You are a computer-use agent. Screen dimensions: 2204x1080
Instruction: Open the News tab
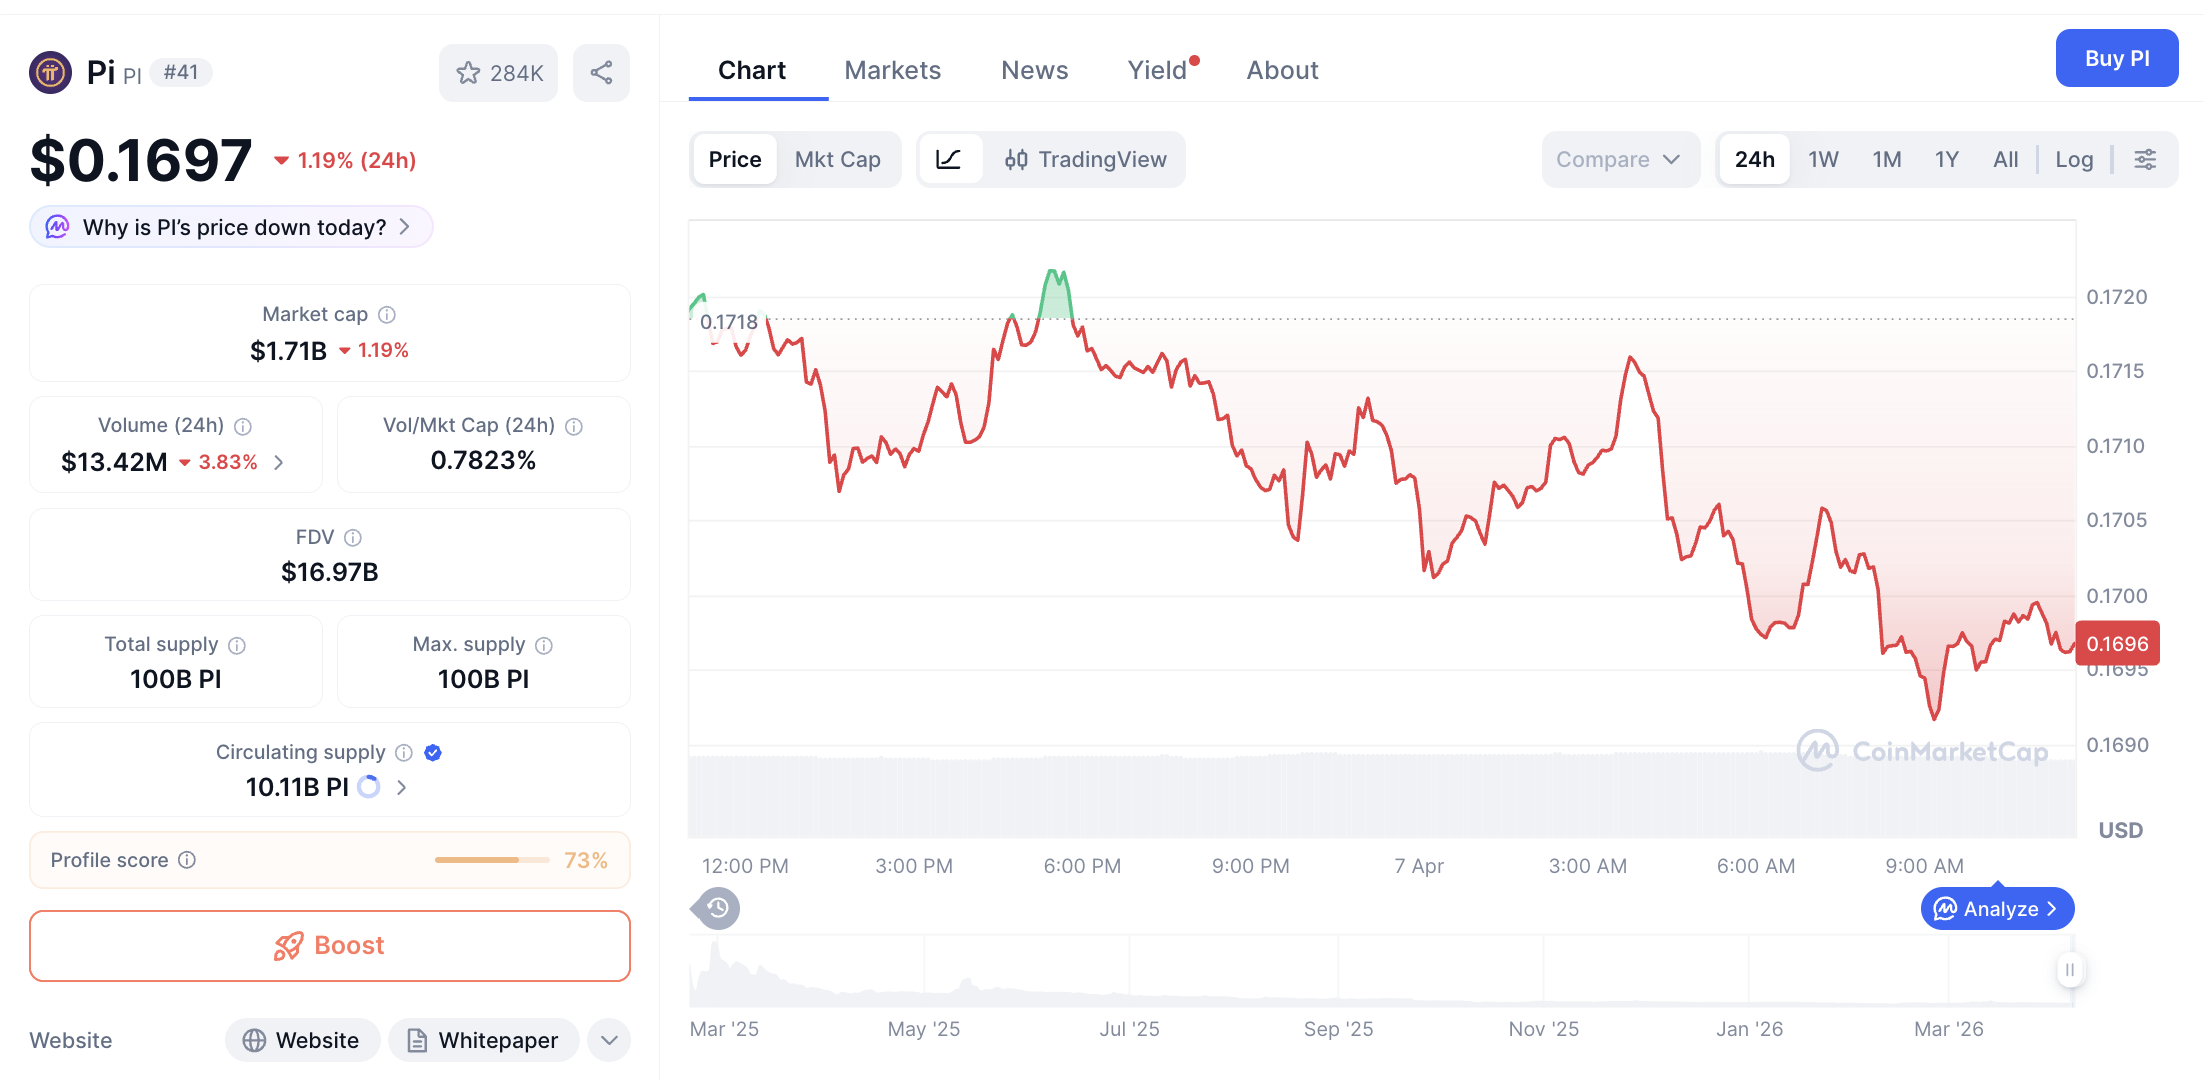click(1034, 70)
